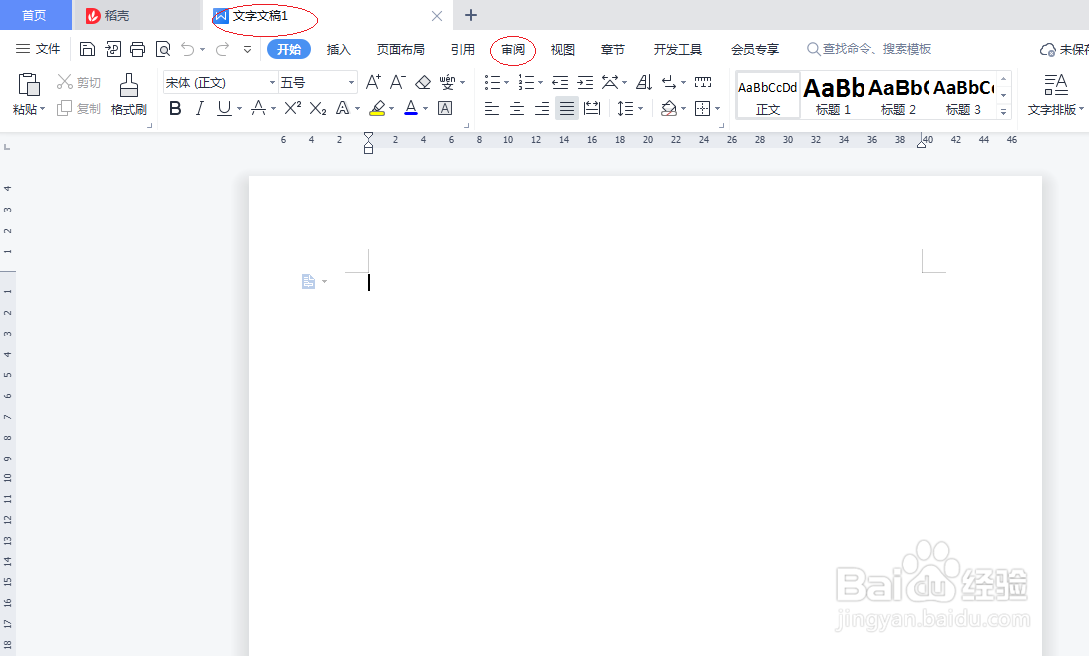Screen dimensions: 1089x656
Task: Toggle Bold formatting
Action: (175, 108)
